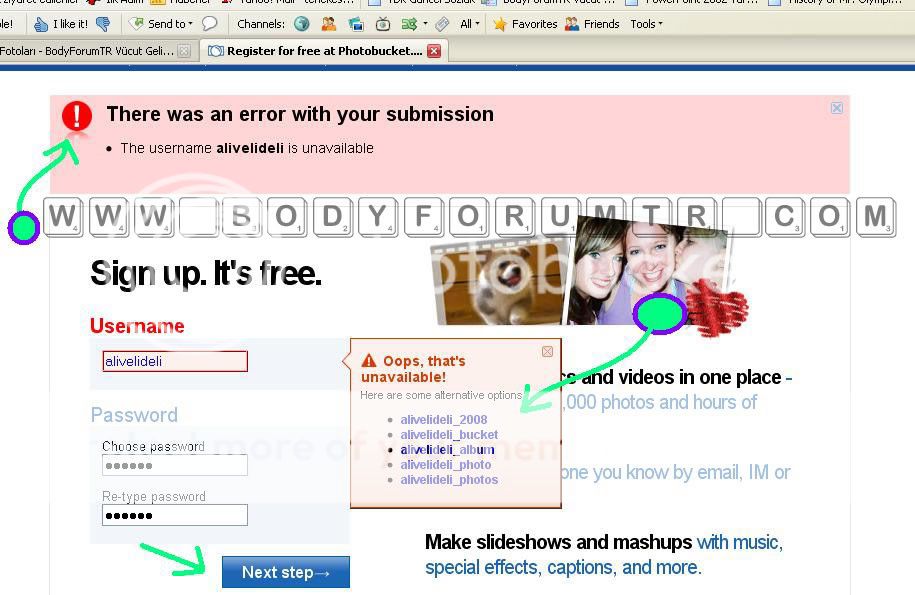
Task: Close the Oops unavailable popup
Action: (547, 351)
